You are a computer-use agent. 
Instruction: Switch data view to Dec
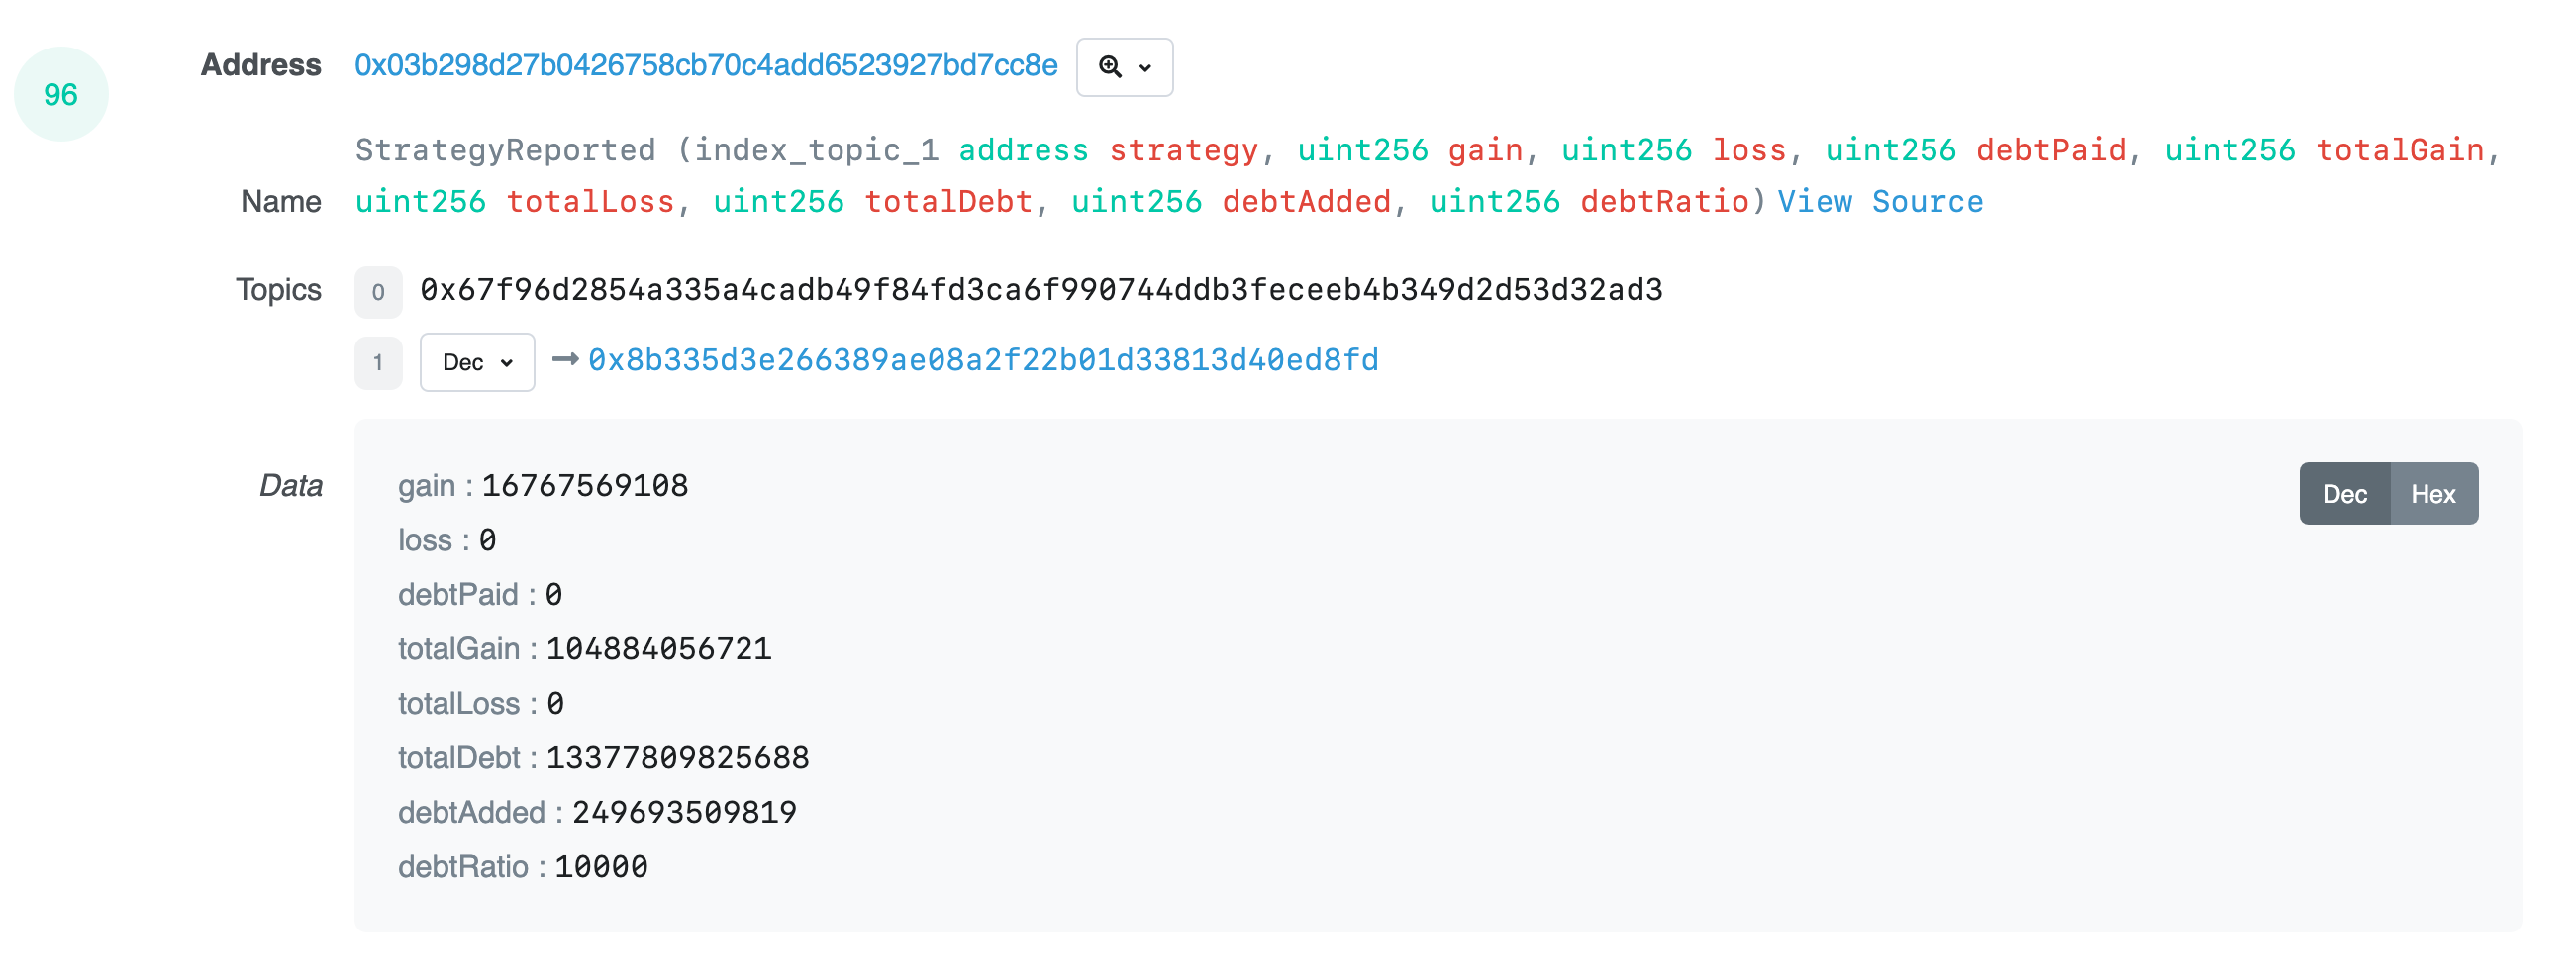coord(2344,493)
